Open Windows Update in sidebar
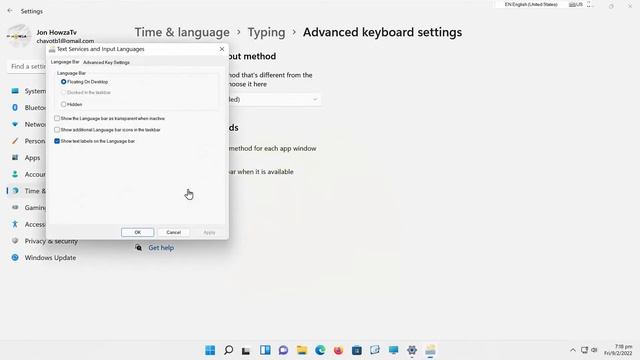 [45, 258]
